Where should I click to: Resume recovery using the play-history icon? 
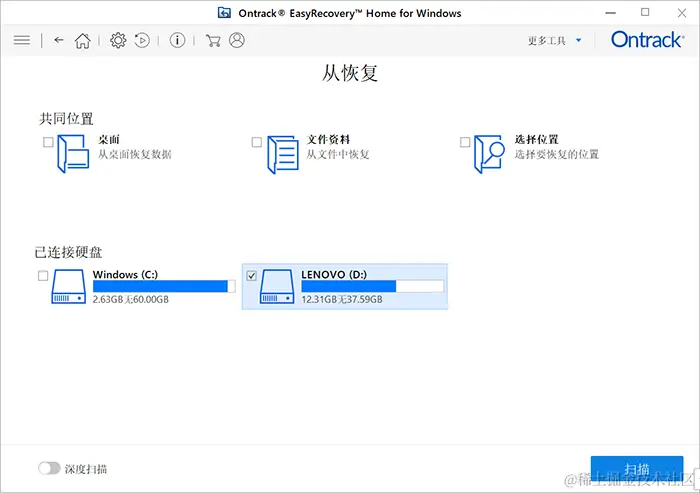[142, 41]
